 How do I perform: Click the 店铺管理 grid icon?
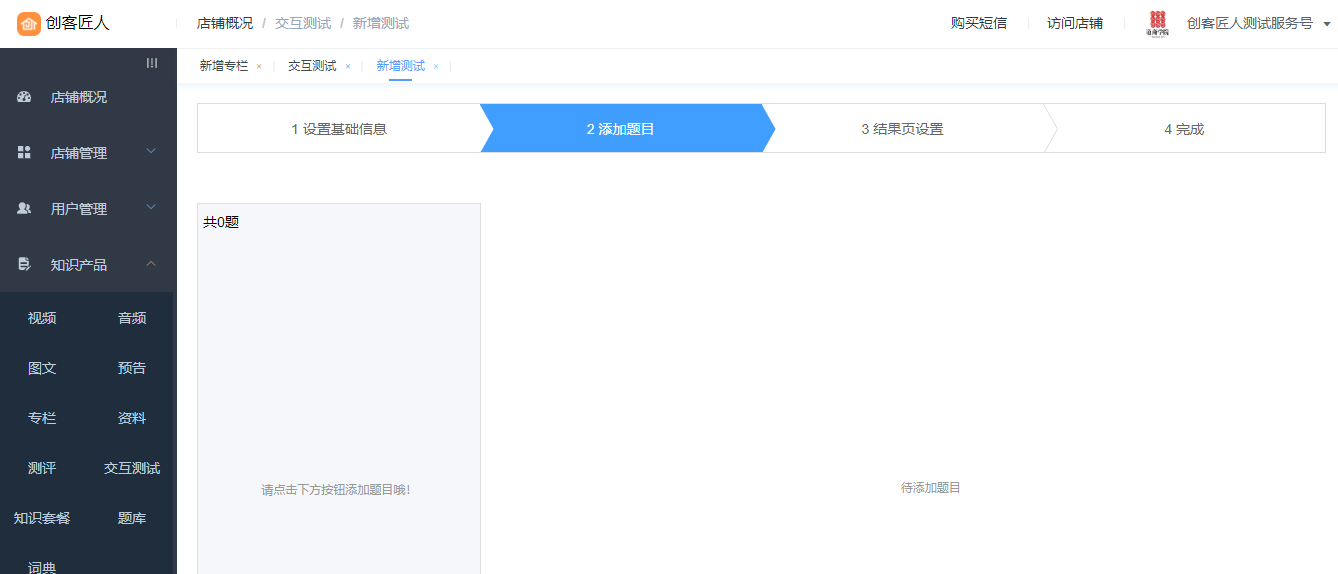tap(25, 153)
